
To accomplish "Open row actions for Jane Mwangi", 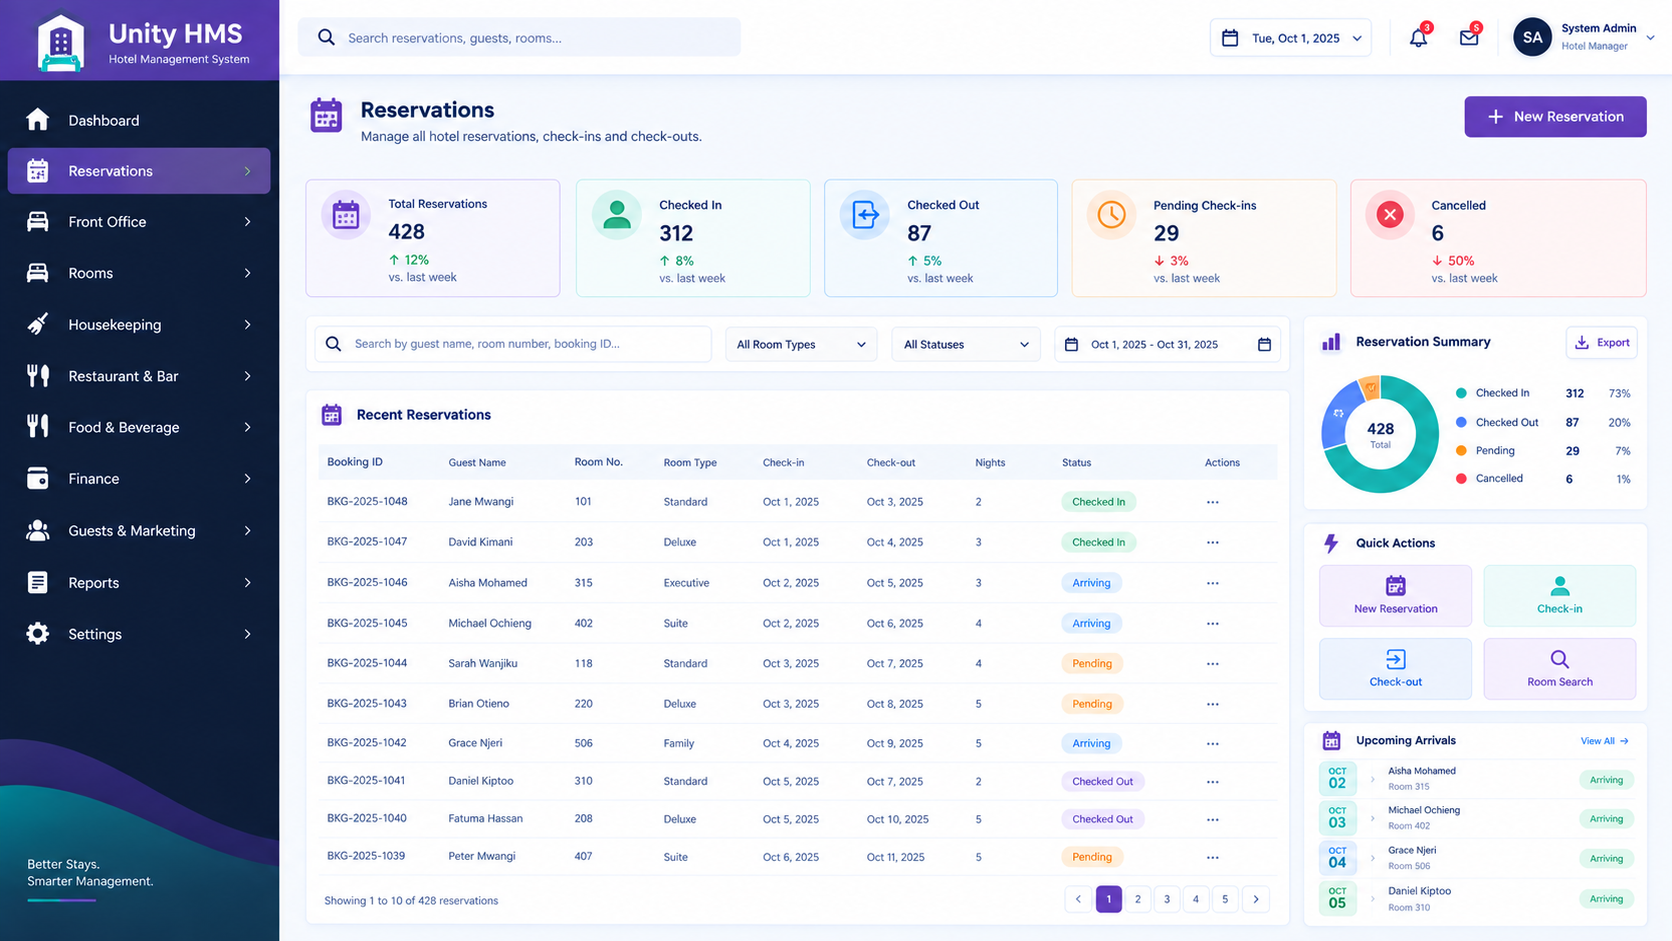I will (x=1212, y=502).
